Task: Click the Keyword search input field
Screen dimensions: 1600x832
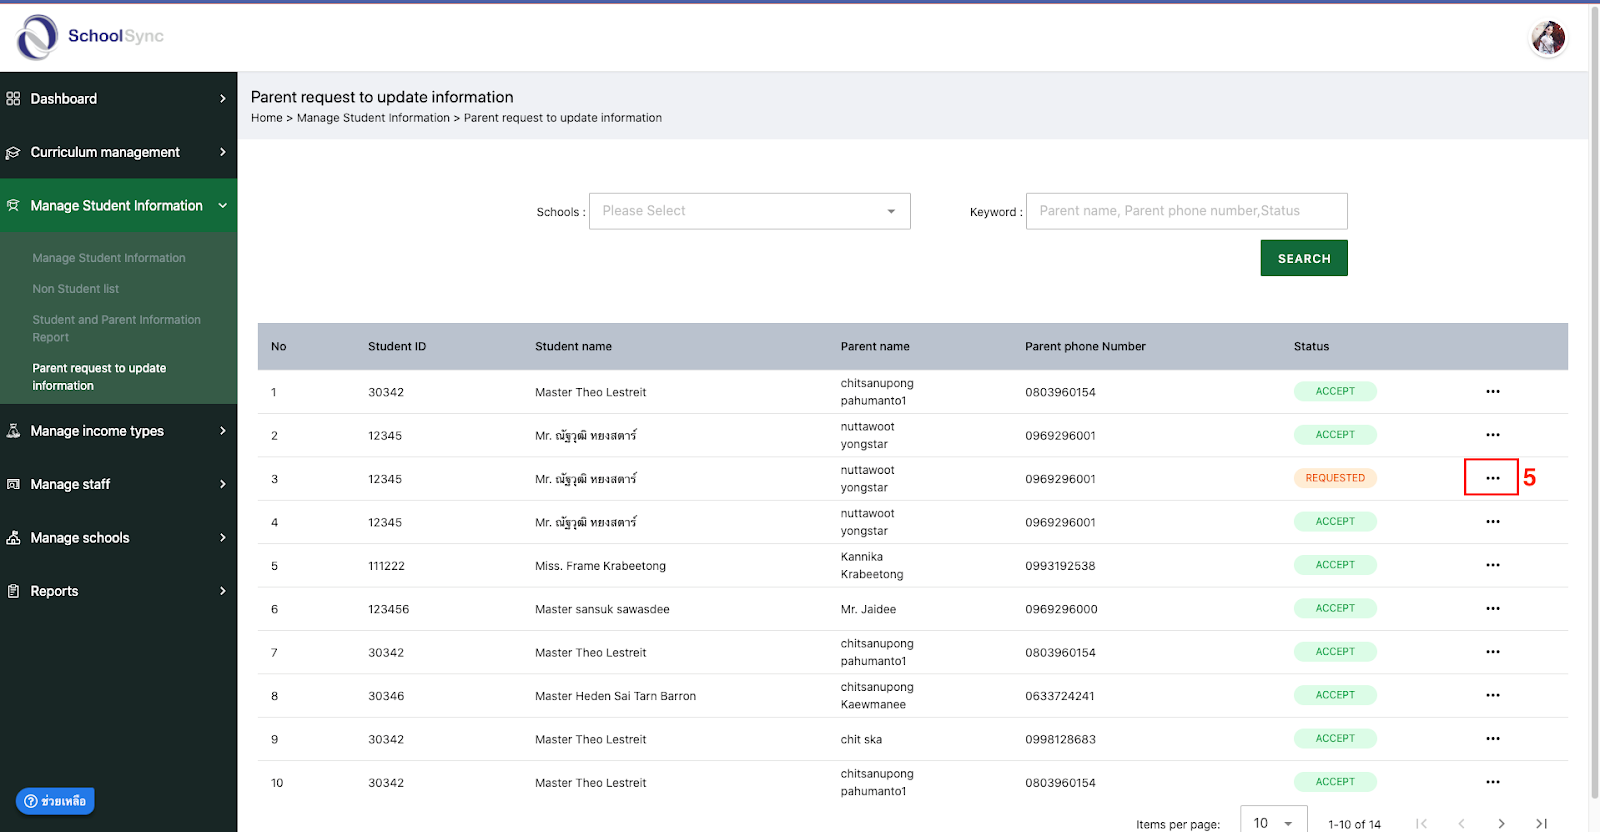Action: coord(1187,211)
